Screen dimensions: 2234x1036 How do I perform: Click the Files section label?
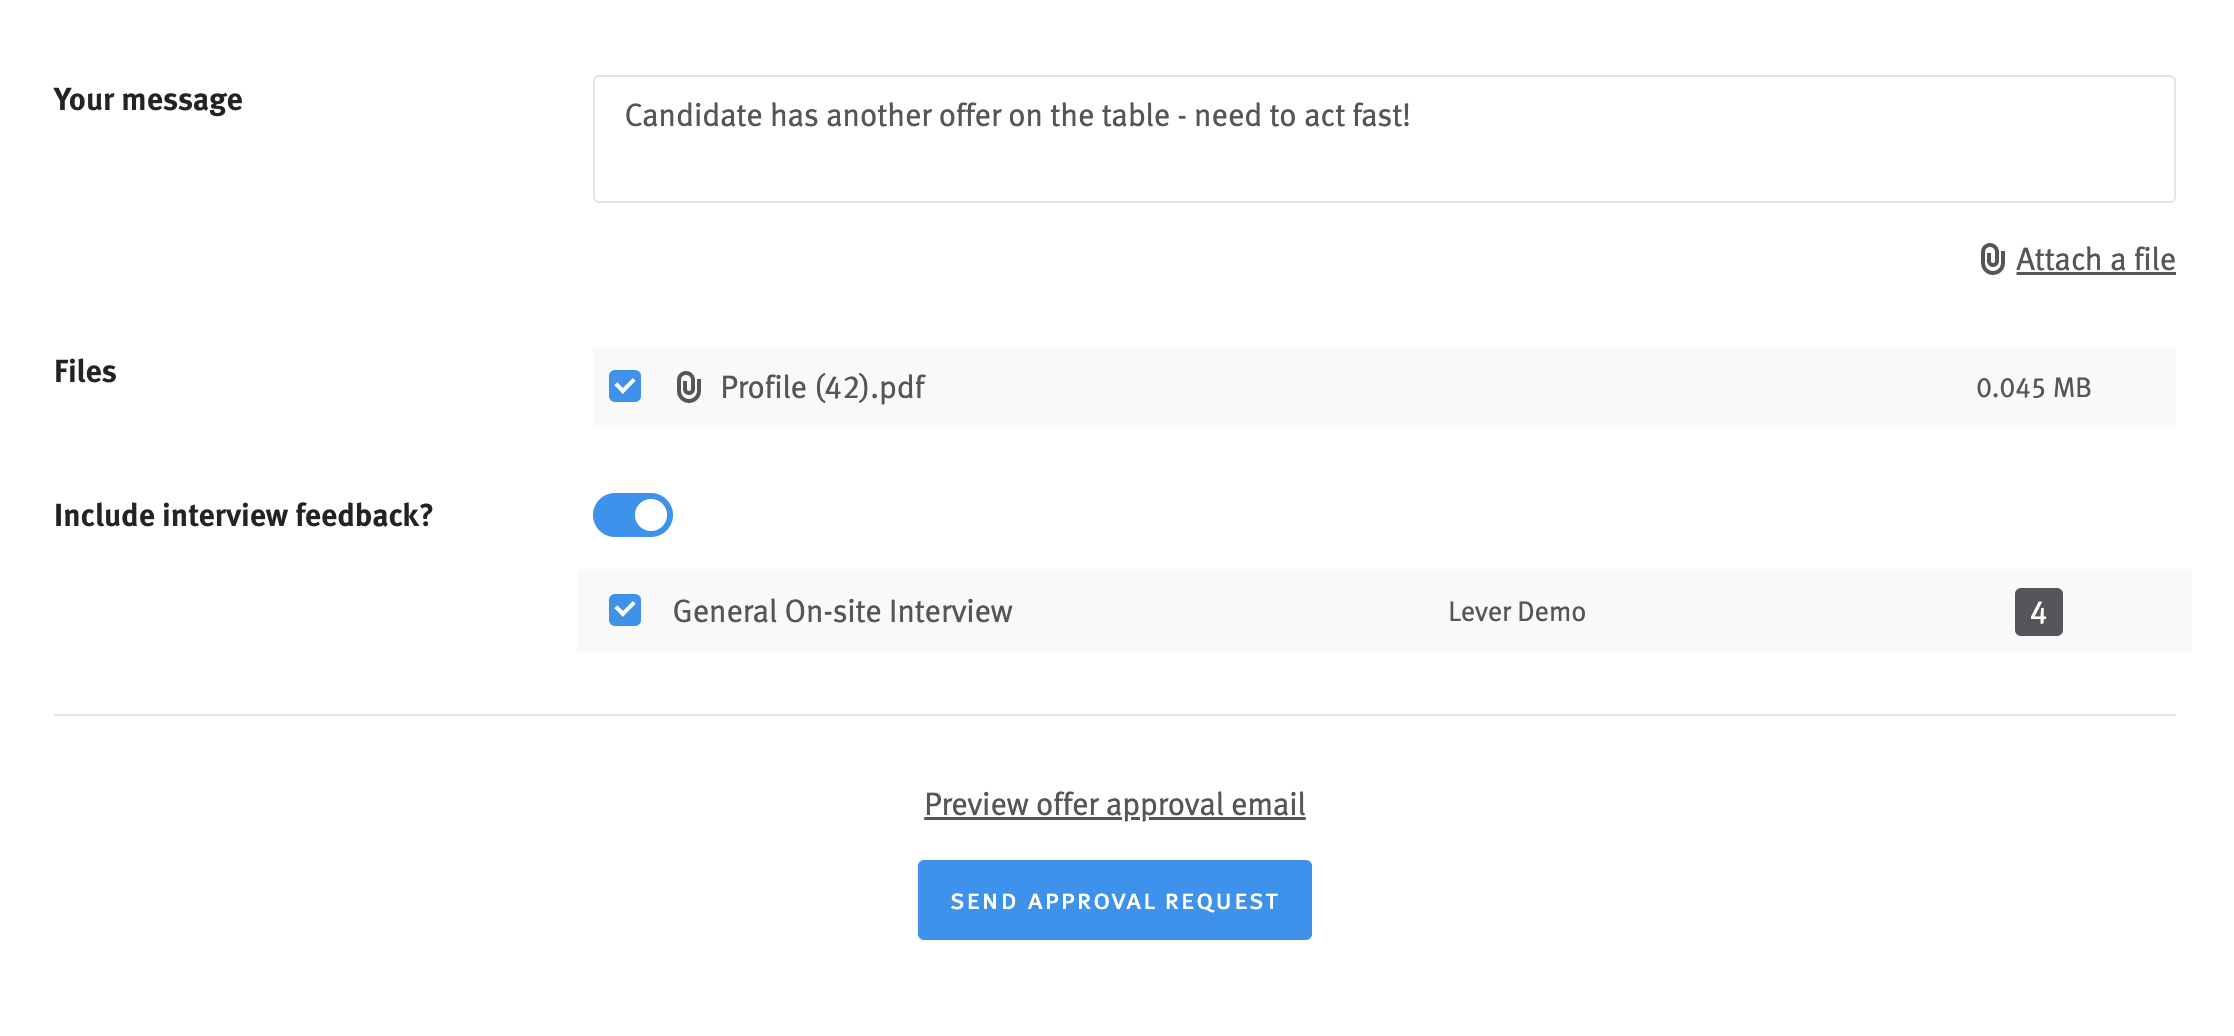(86, 371)
